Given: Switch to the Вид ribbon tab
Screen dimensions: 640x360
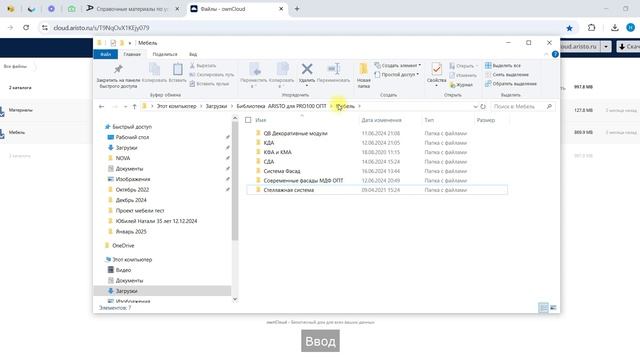Looking at the screenshot, I should click(193, 54).
